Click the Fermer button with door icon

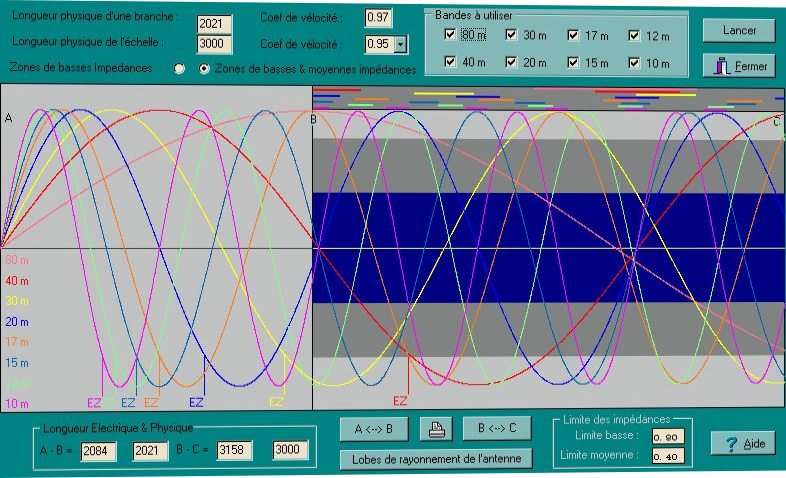pos(739,66)
